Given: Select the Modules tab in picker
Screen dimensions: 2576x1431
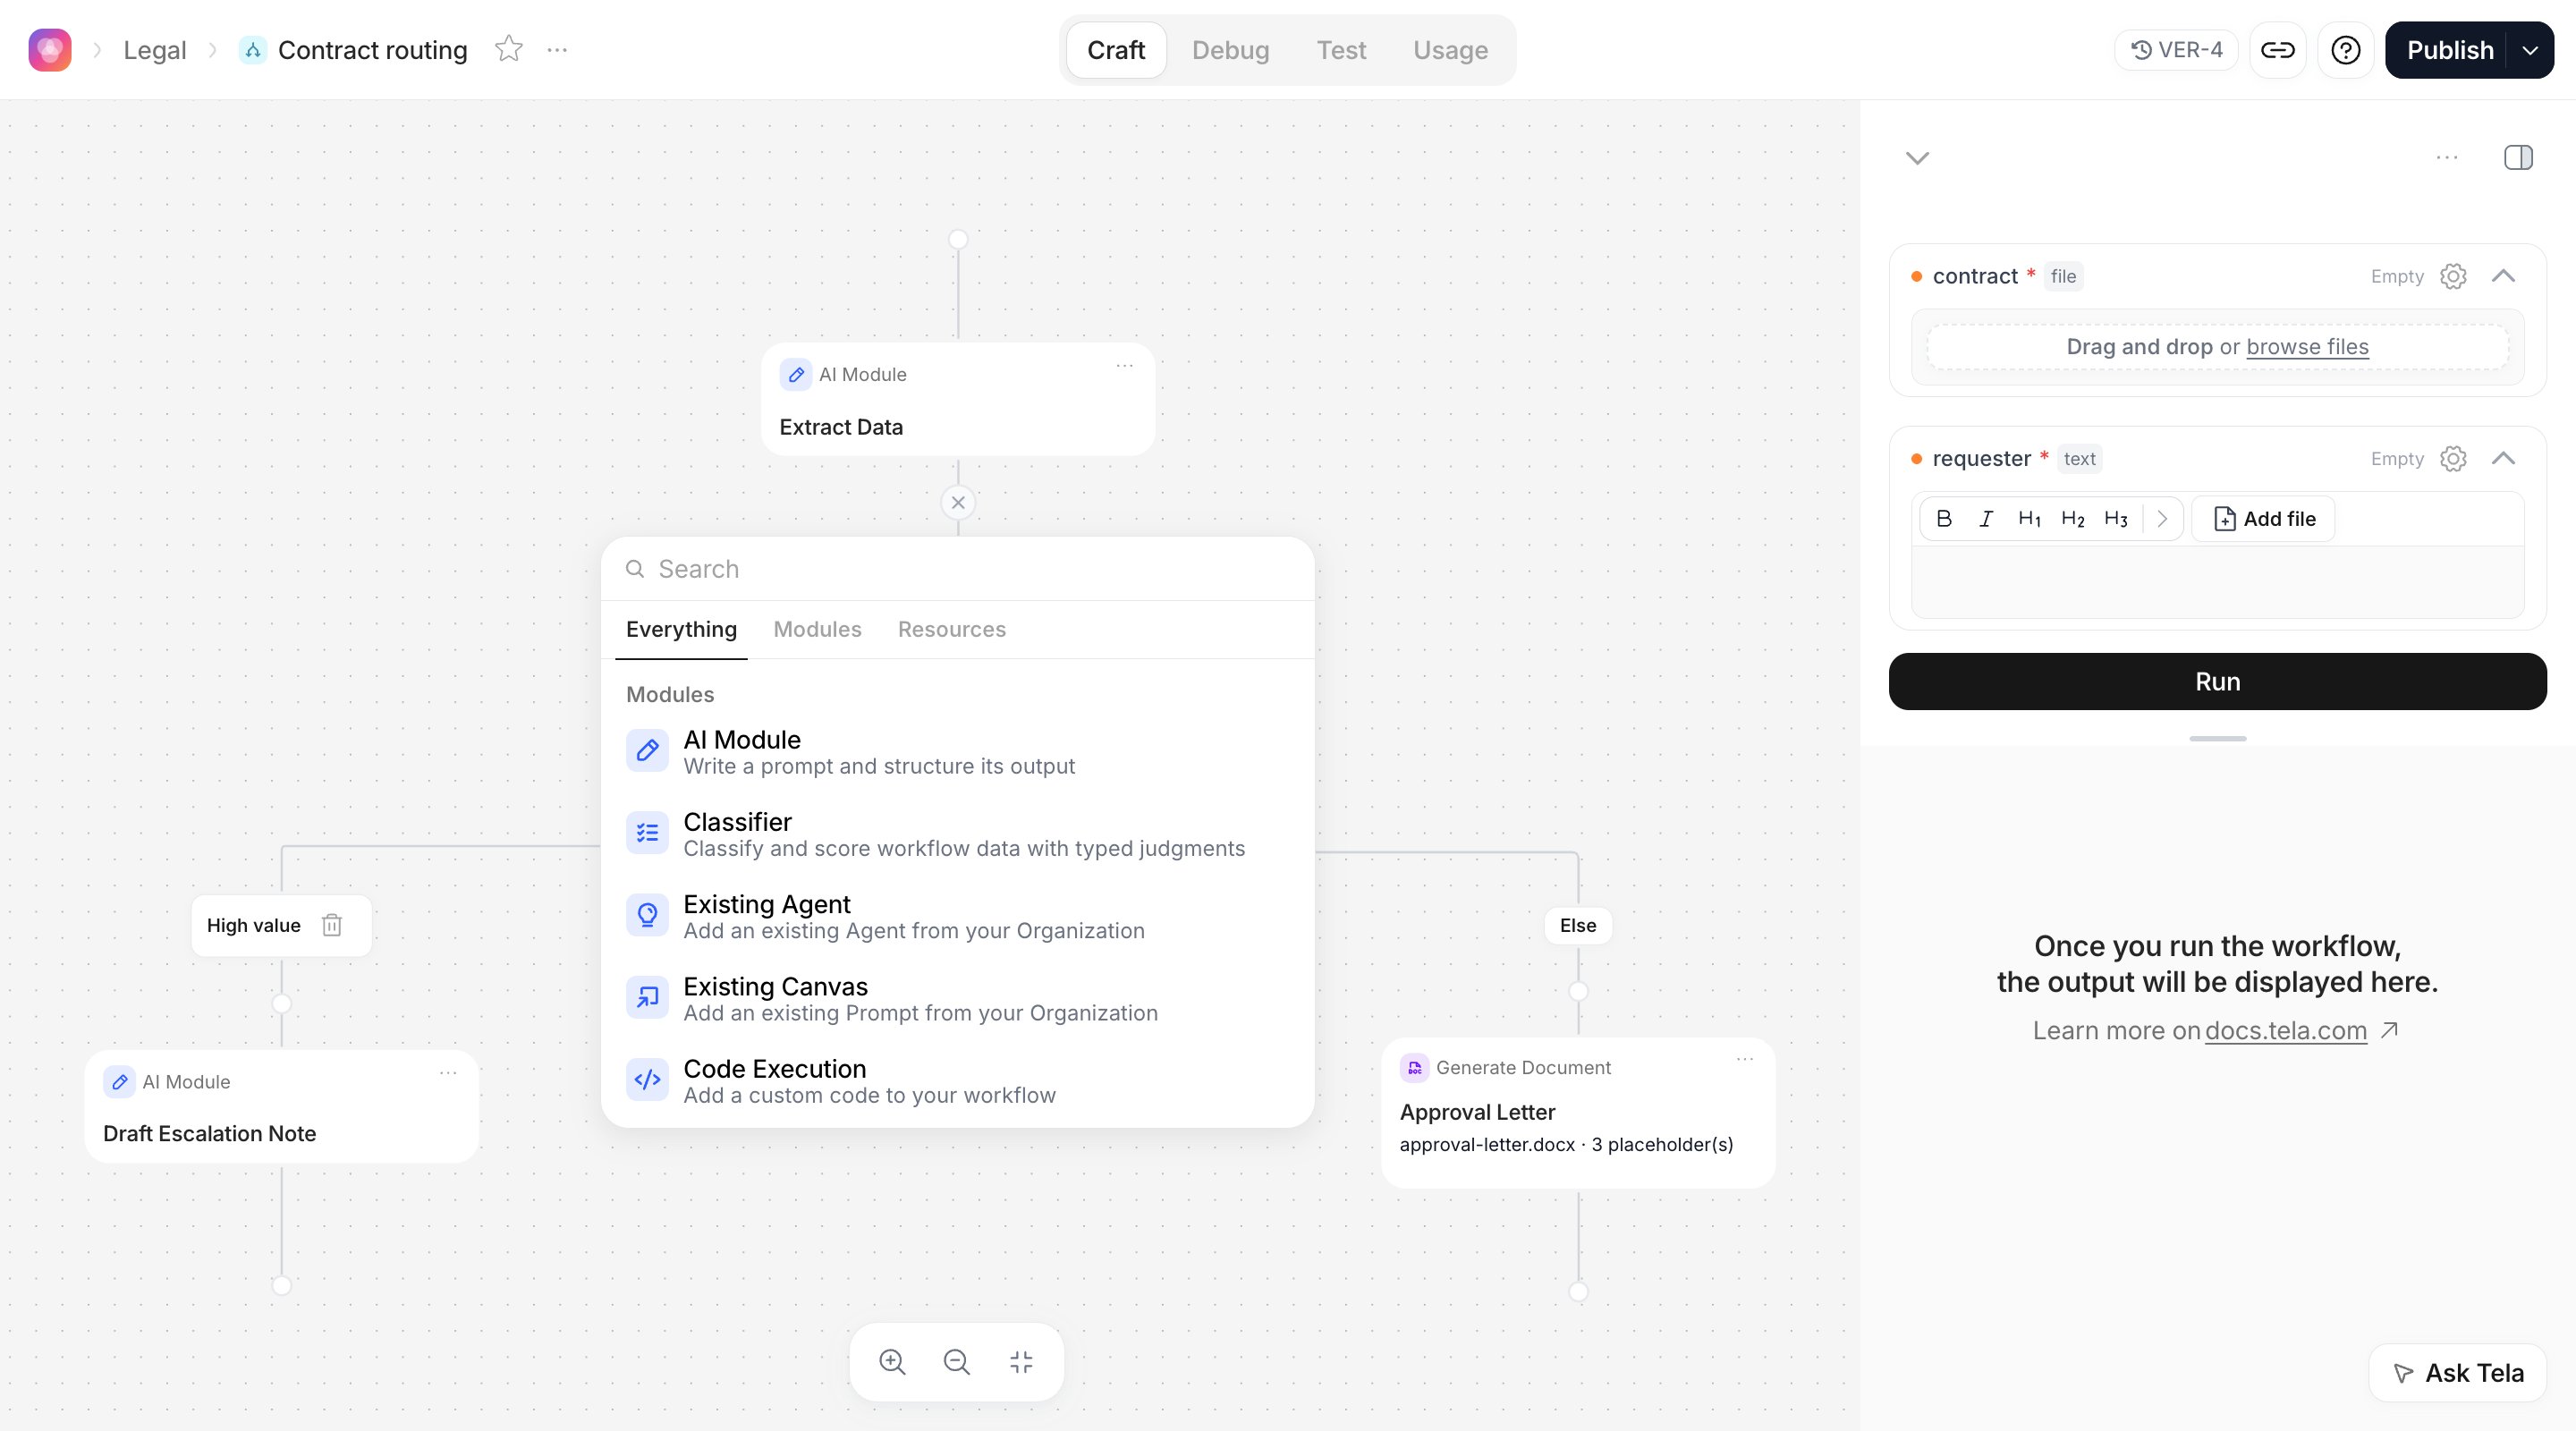Looking at the screenshot, I should (x=817, y=629).
